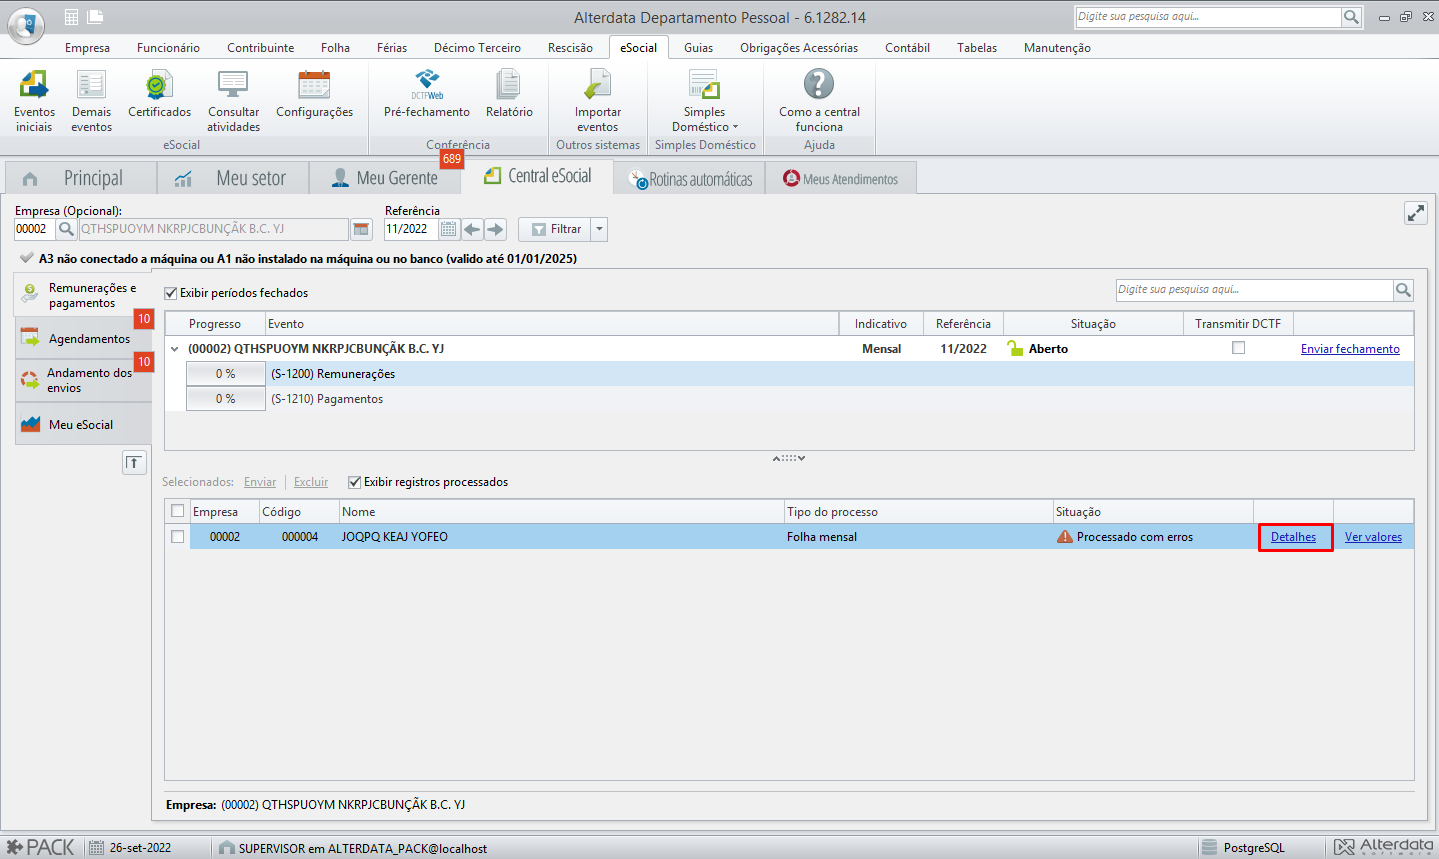Check the row checkbox for JOQPQ KEAJ YOFEO
Viewport: 1439px width, 859px height.
177,537
